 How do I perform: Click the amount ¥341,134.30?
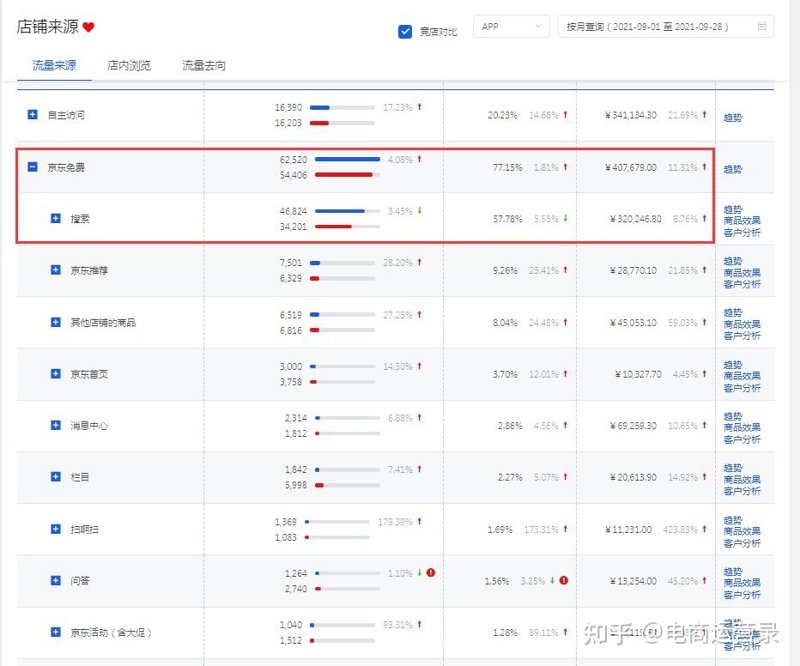point(631,115)
